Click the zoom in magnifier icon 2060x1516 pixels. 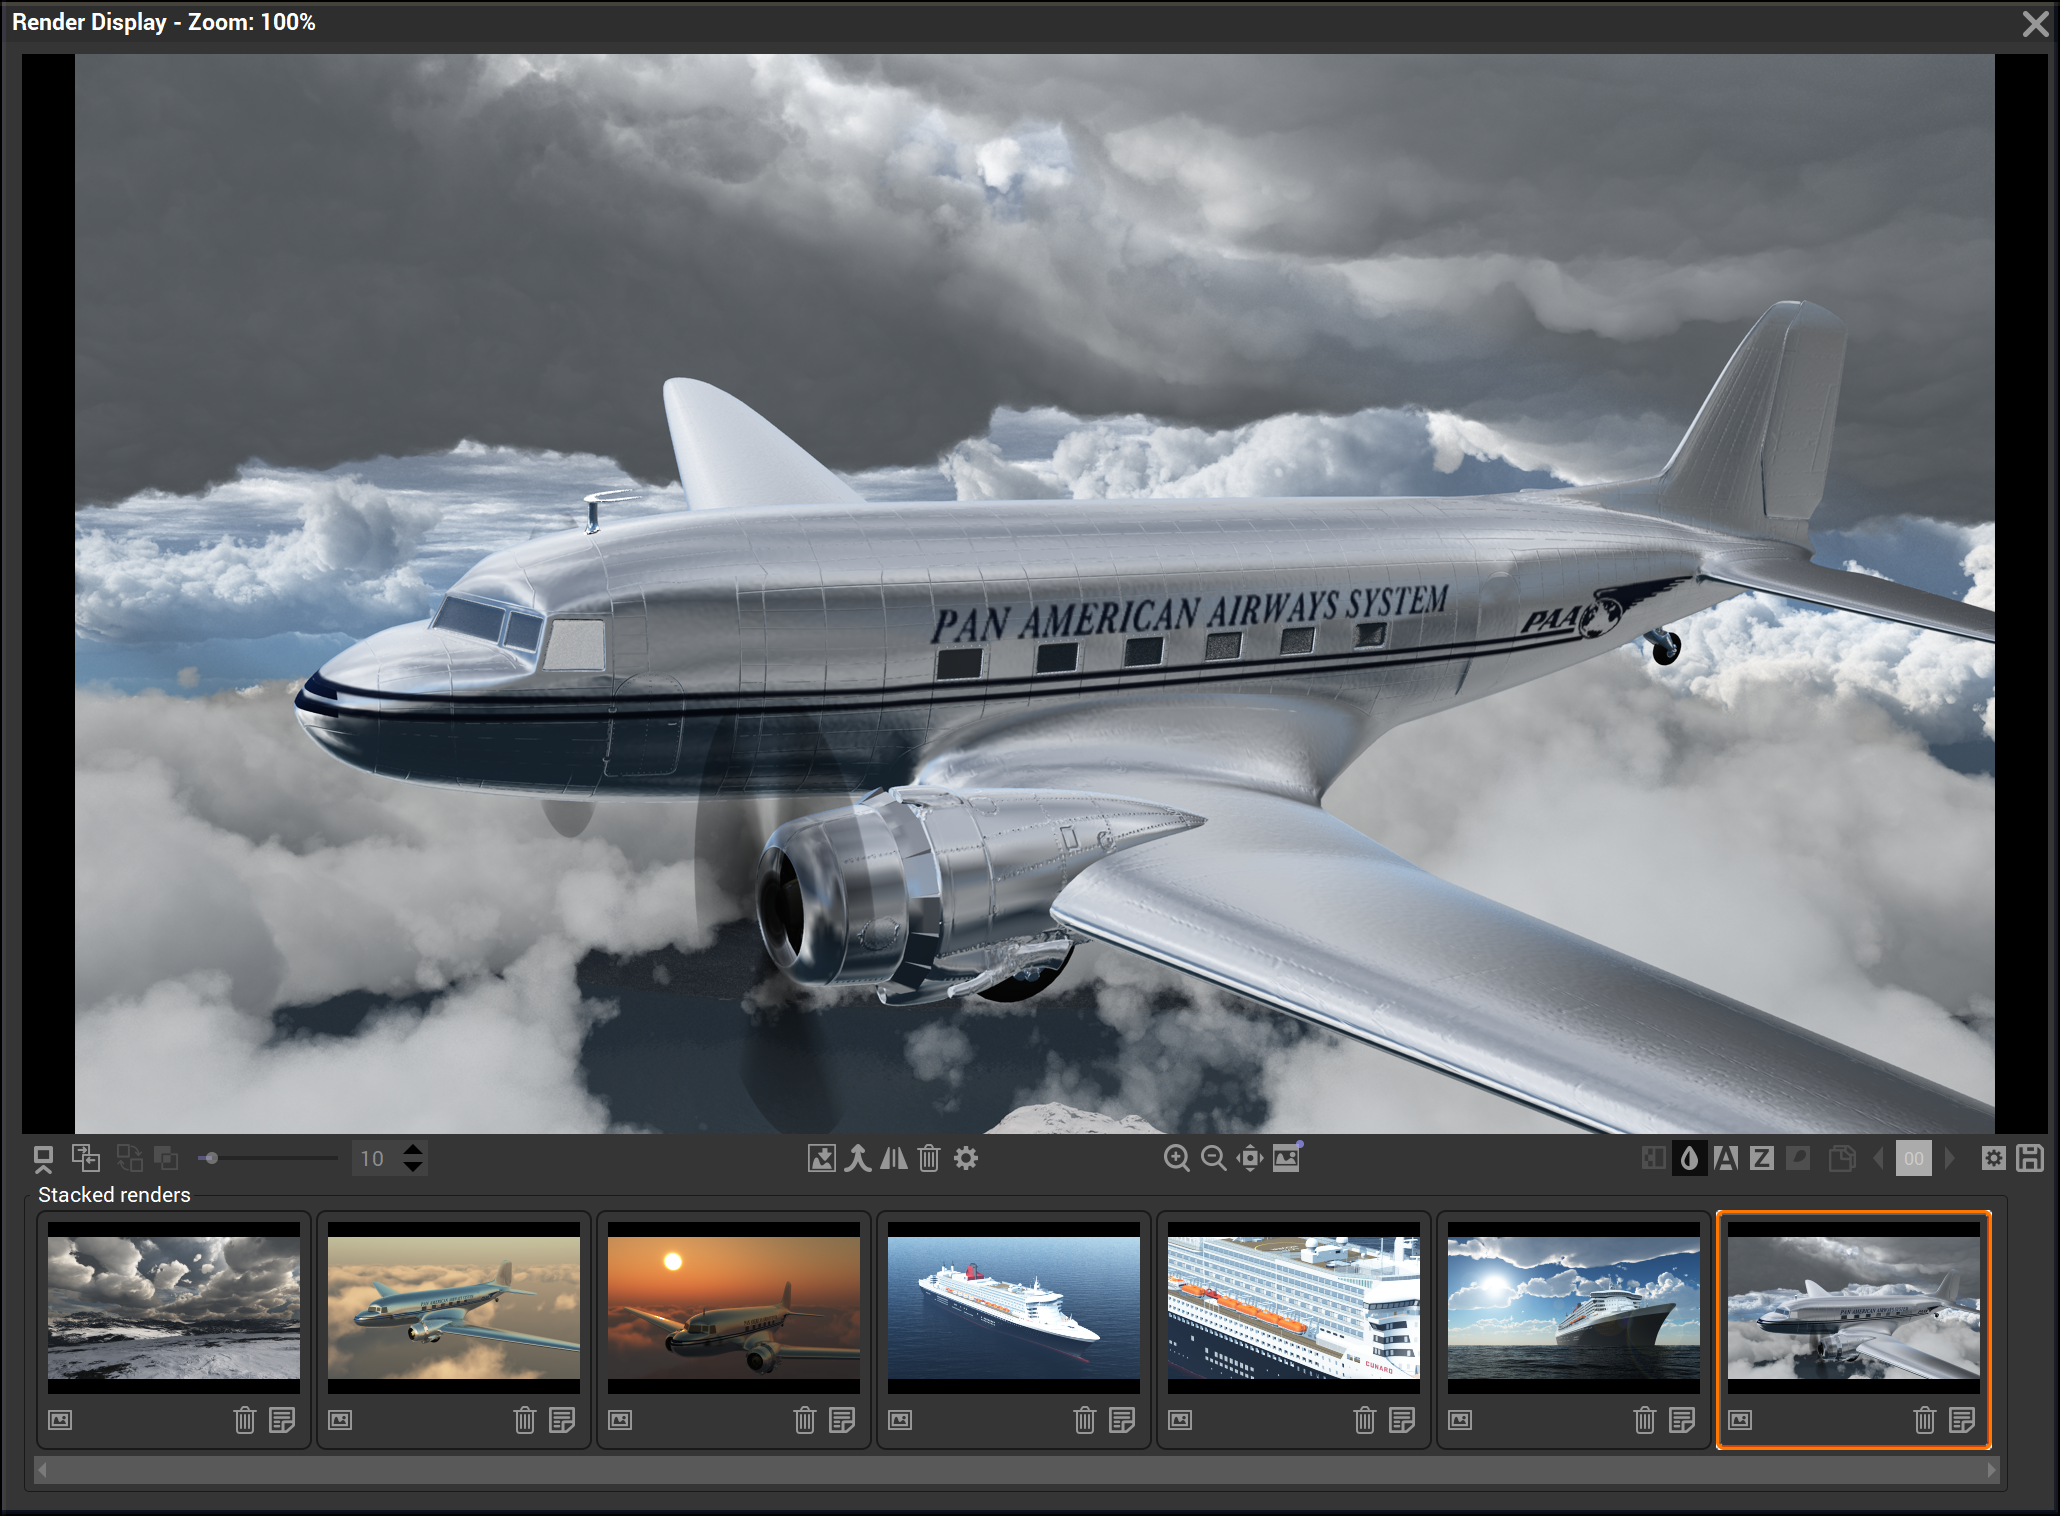tap(1177, 1158)
